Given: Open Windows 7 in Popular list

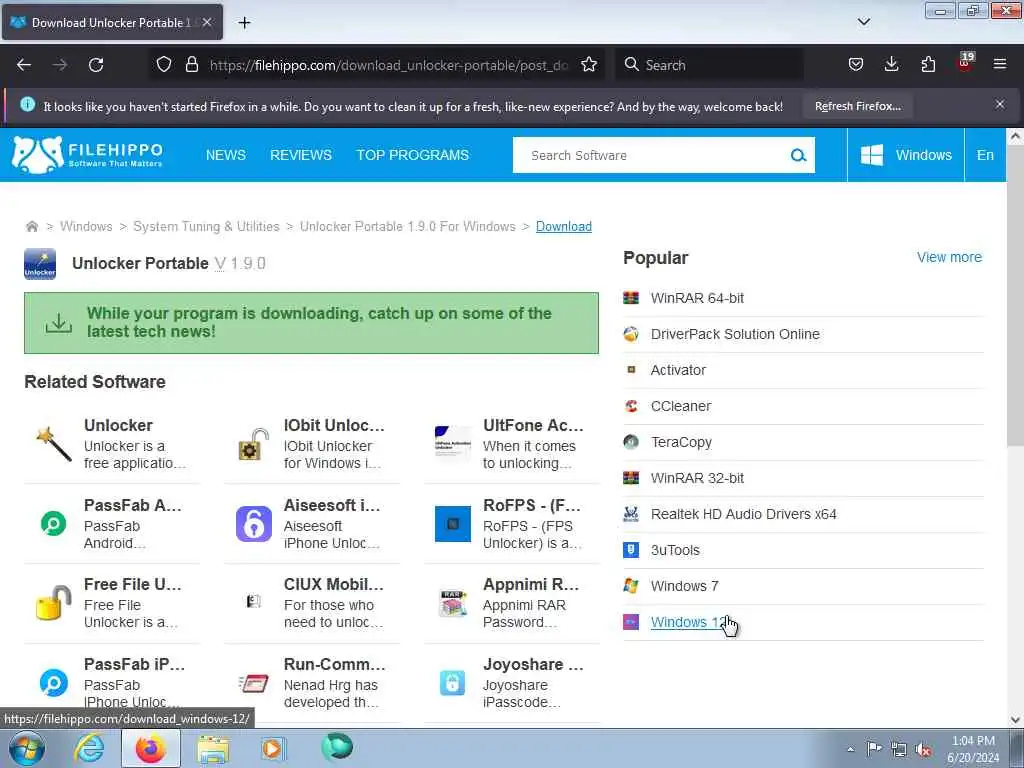Looking at the screenshot, I should (684, 586).
